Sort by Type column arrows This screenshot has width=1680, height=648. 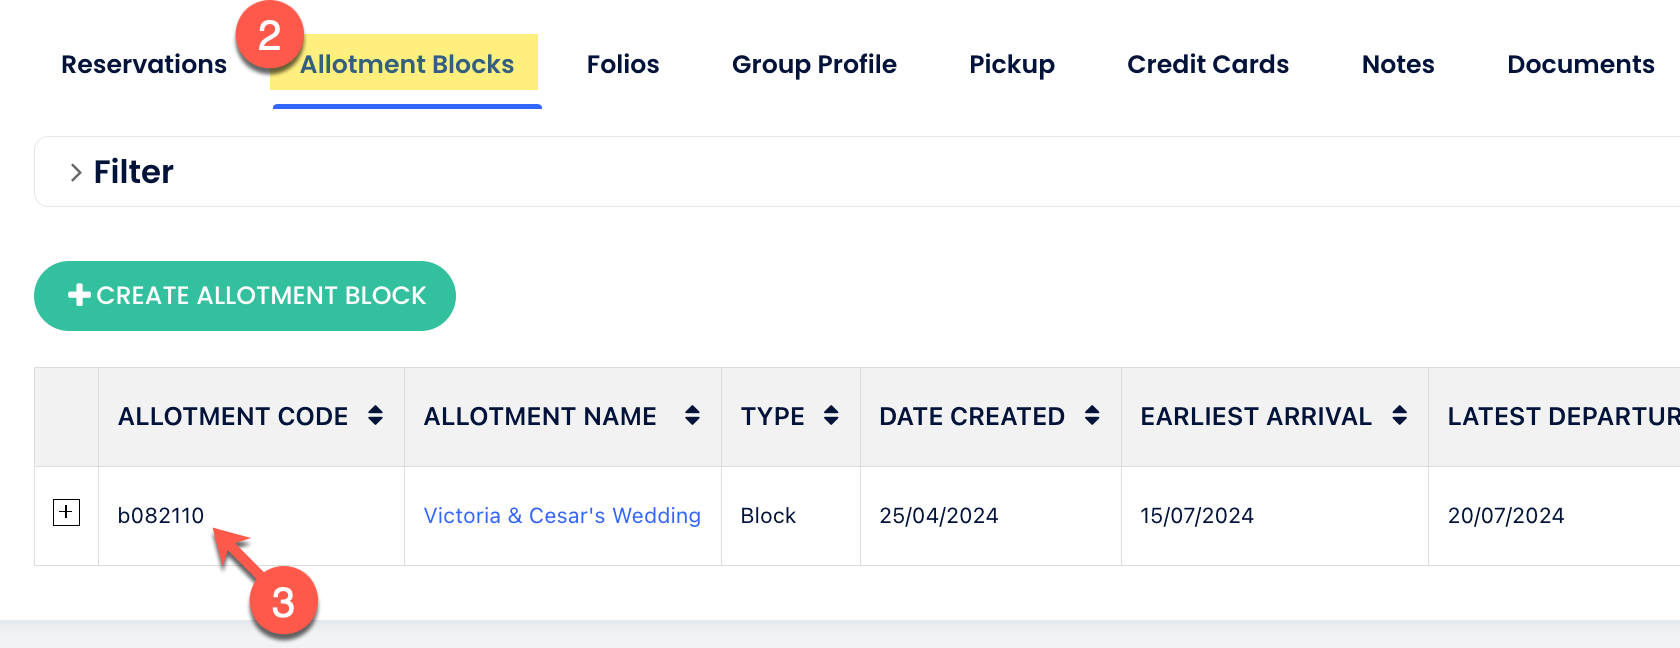pos(831,416)
